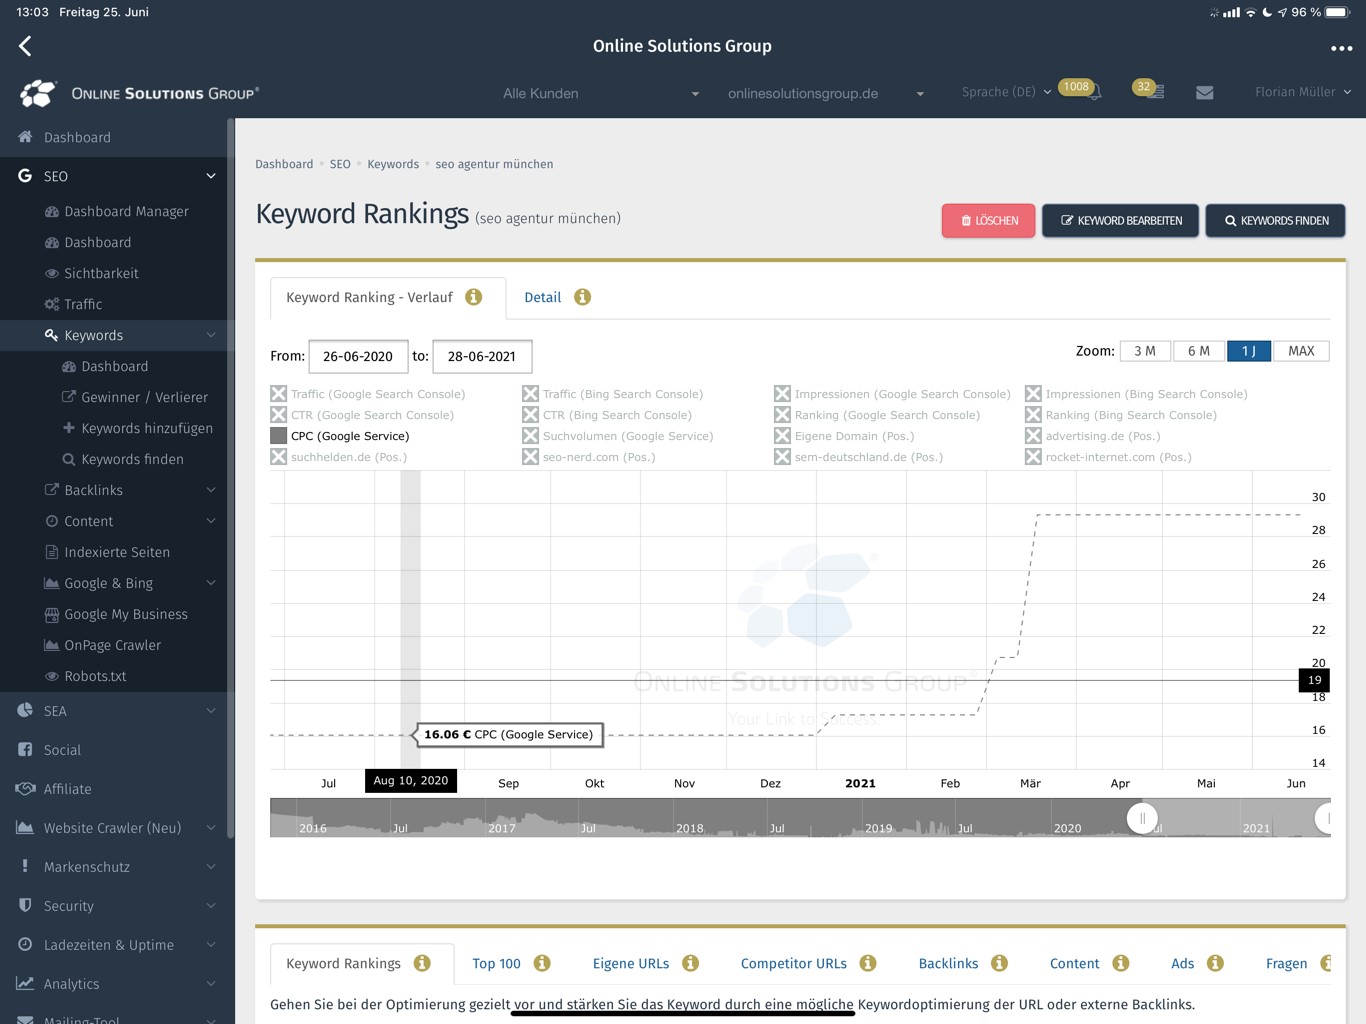The image size is (1366, 1024).
Task: Open the Alle Kunden dropdown
Action: click(600, 93)
